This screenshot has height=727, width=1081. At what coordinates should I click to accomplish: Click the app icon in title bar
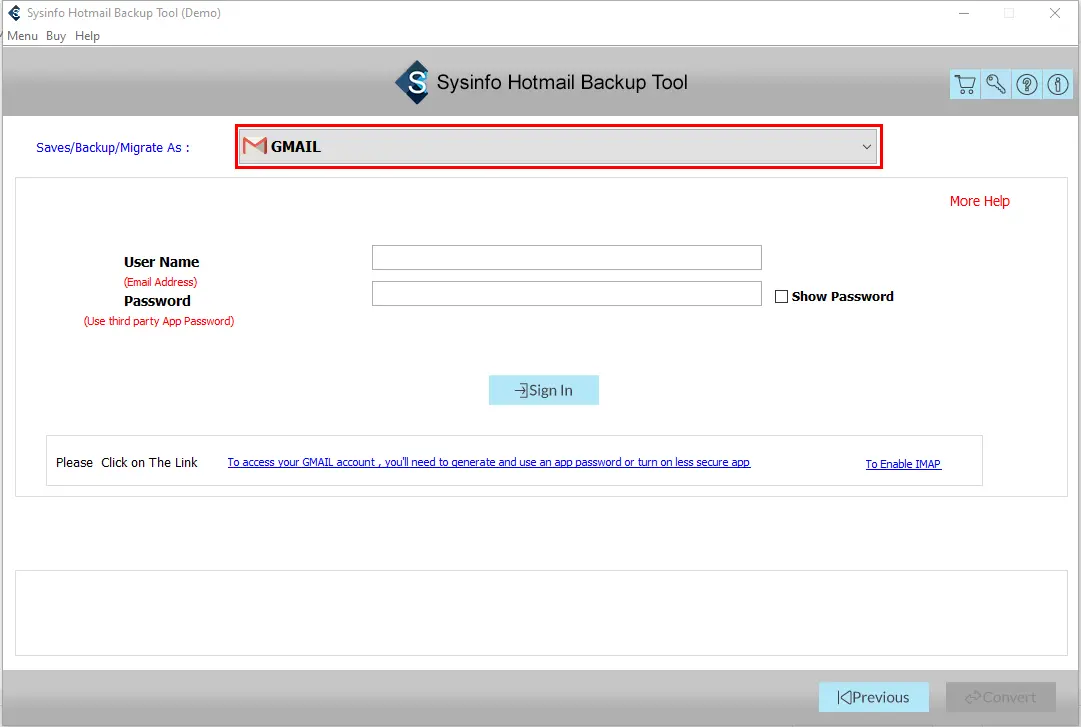tap(14, 12)
